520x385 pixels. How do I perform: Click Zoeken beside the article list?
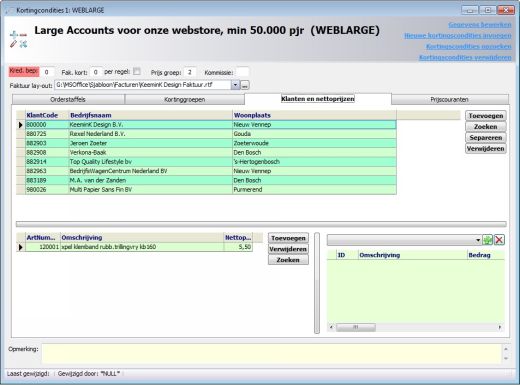pos(288,260)
